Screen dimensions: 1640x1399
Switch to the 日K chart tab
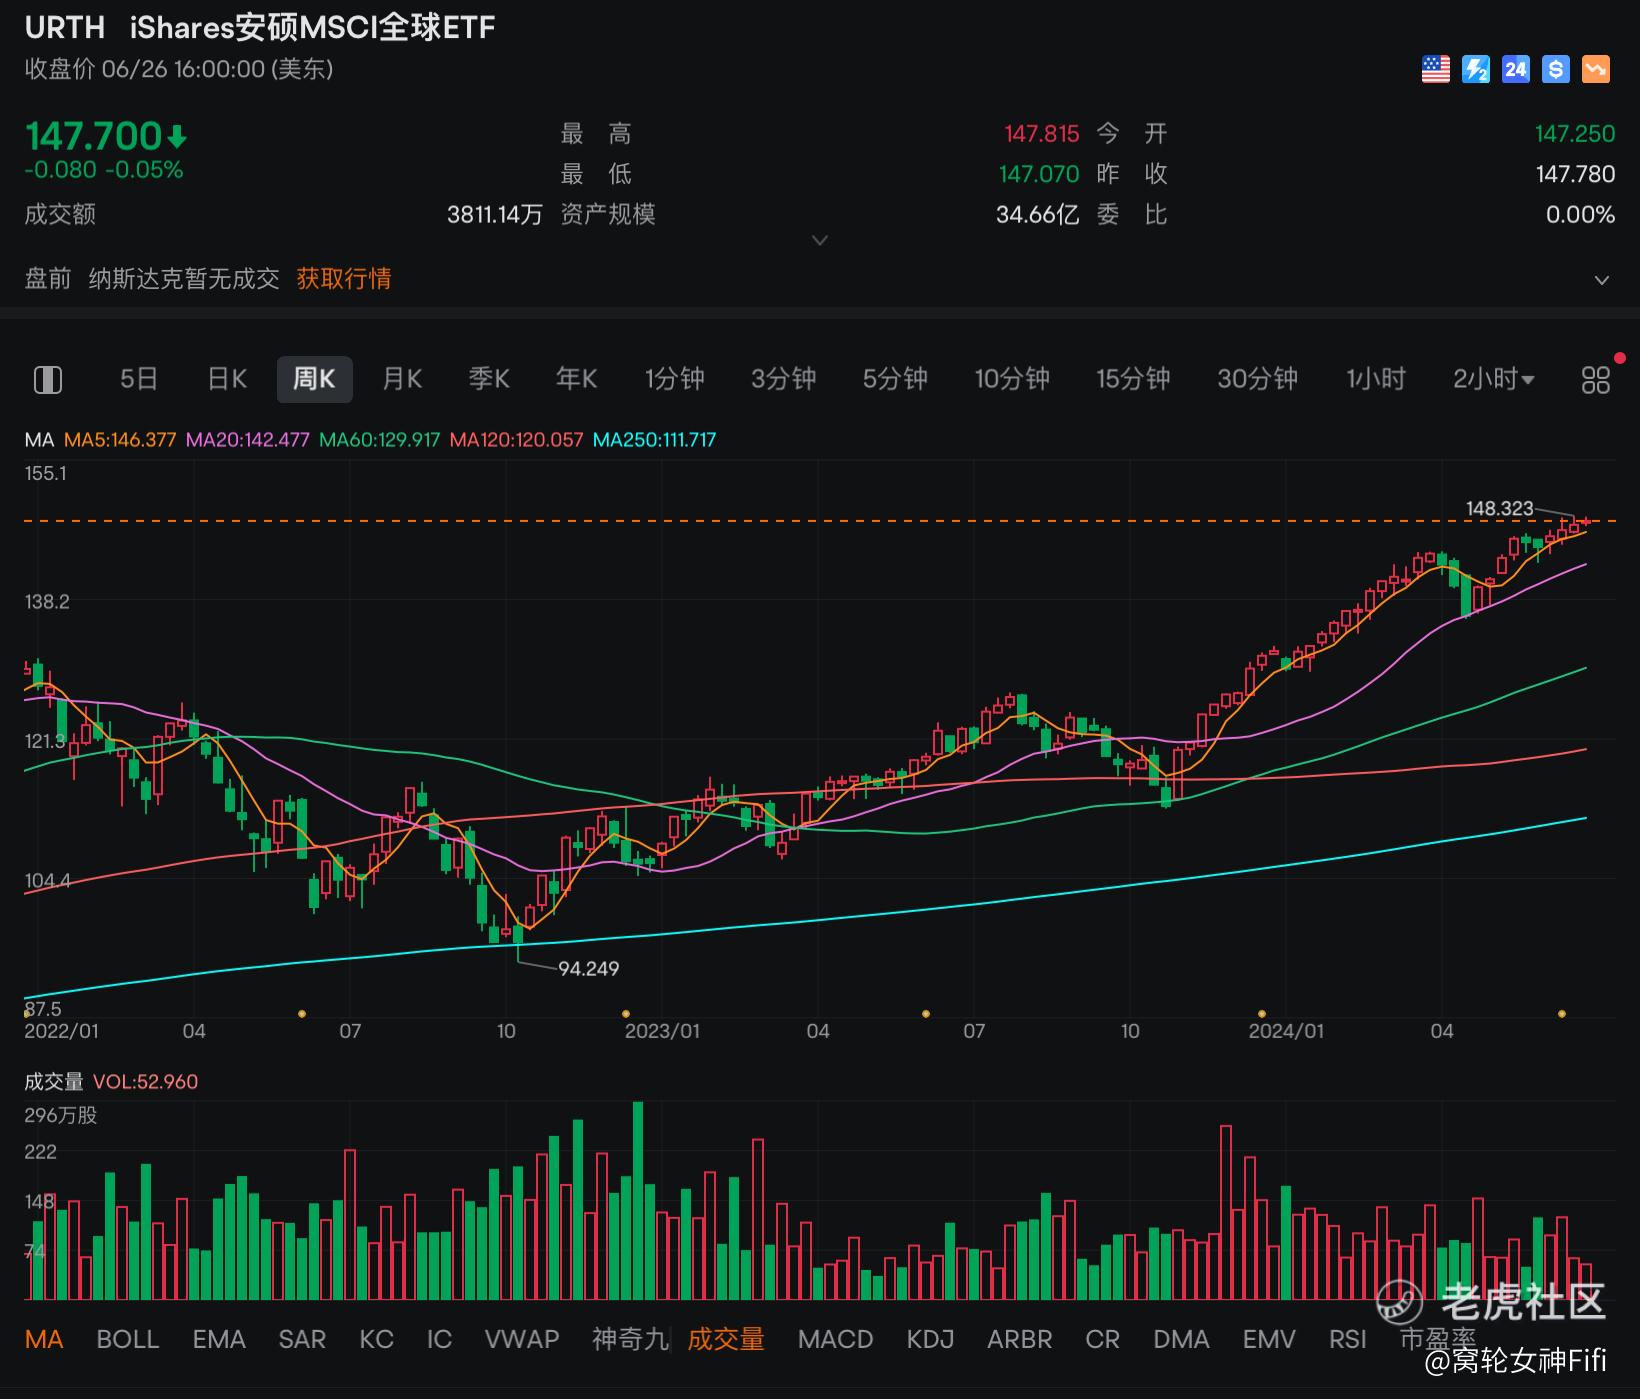coord(227,379)
